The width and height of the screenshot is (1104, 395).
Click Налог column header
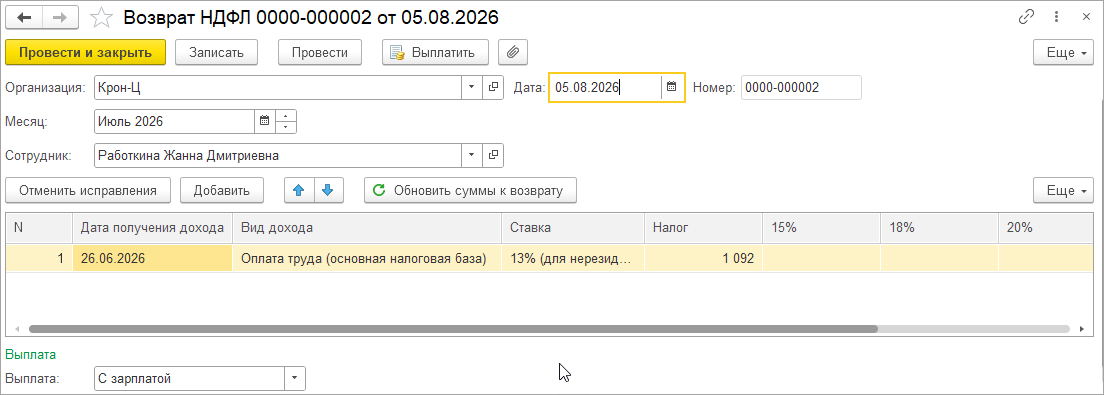pyautogui.click(x=703, y=227)
